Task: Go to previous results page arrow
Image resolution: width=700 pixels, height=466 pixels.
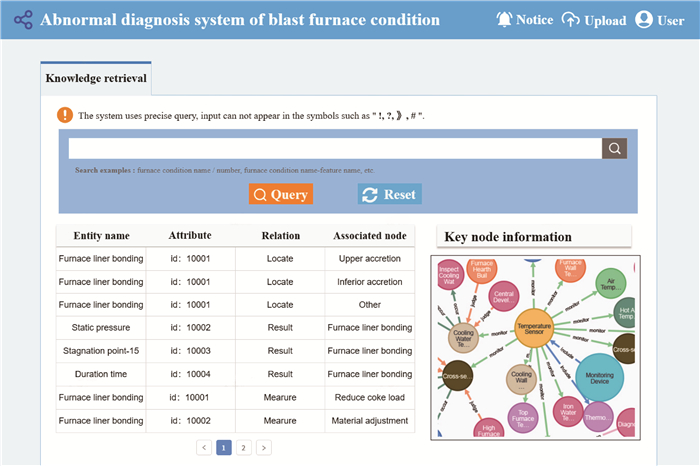Action: (x=204, y=448)
